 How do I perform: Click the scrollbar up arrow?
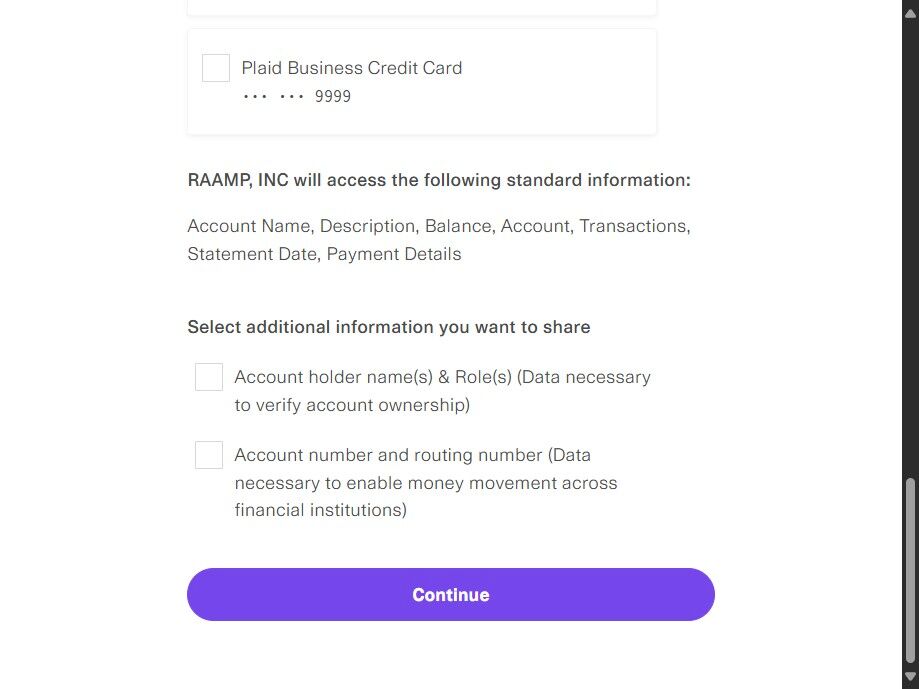click(x=910, y=8)
